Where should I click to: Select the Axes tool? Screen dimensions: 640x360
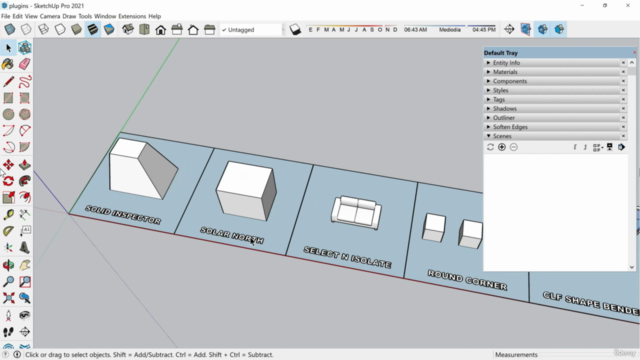(8, 247)
